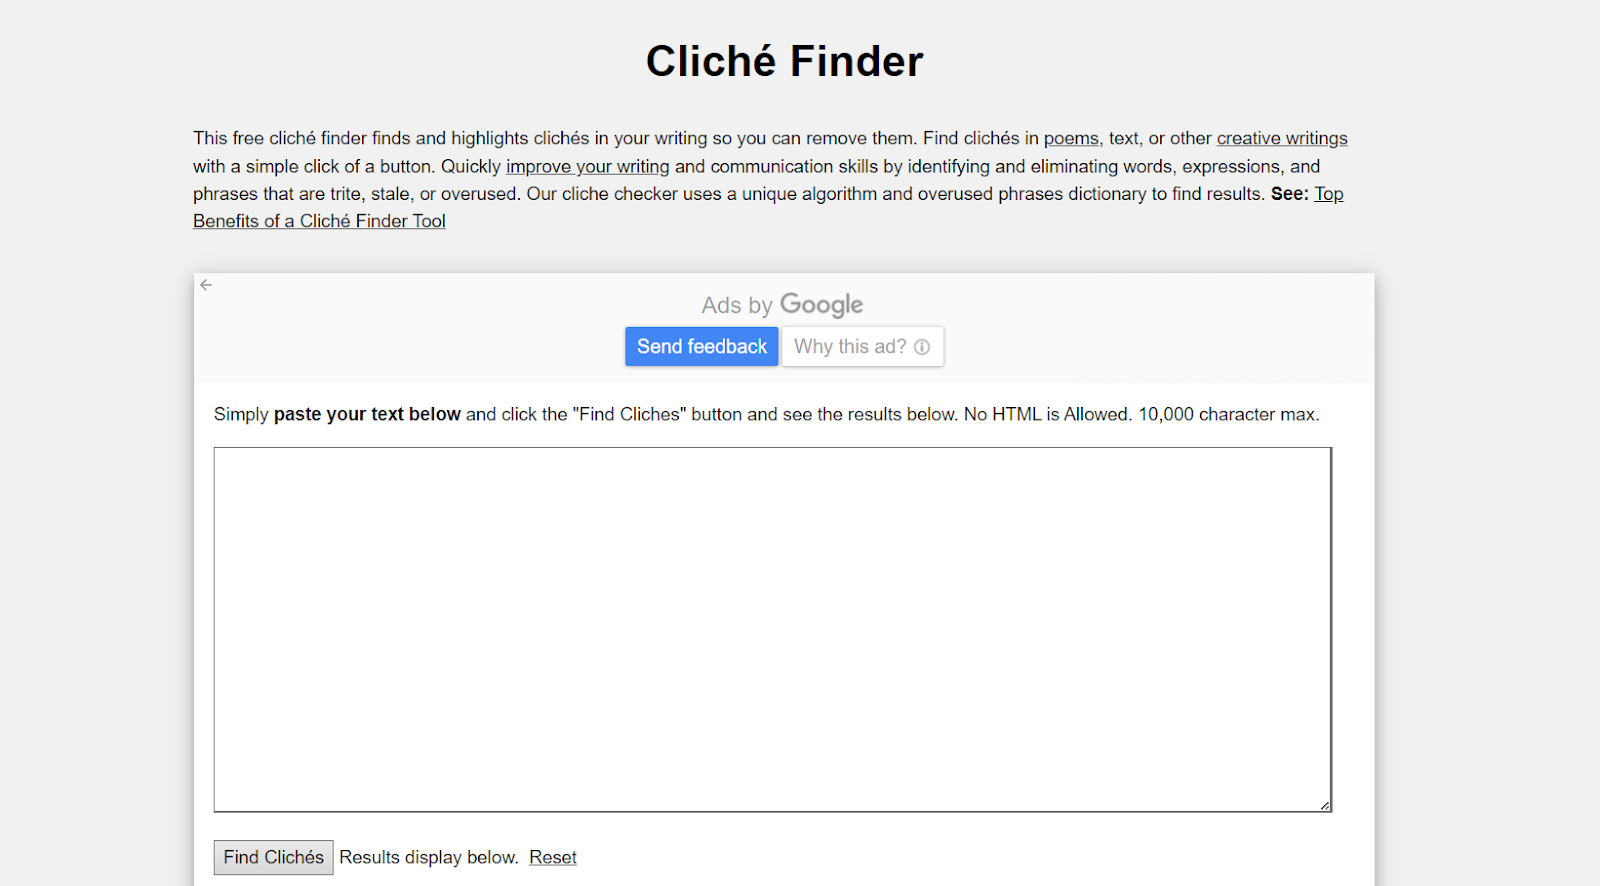Open Benefits of a Cliché Finder Tool link
1600x886 pixels.
(319, 221)
